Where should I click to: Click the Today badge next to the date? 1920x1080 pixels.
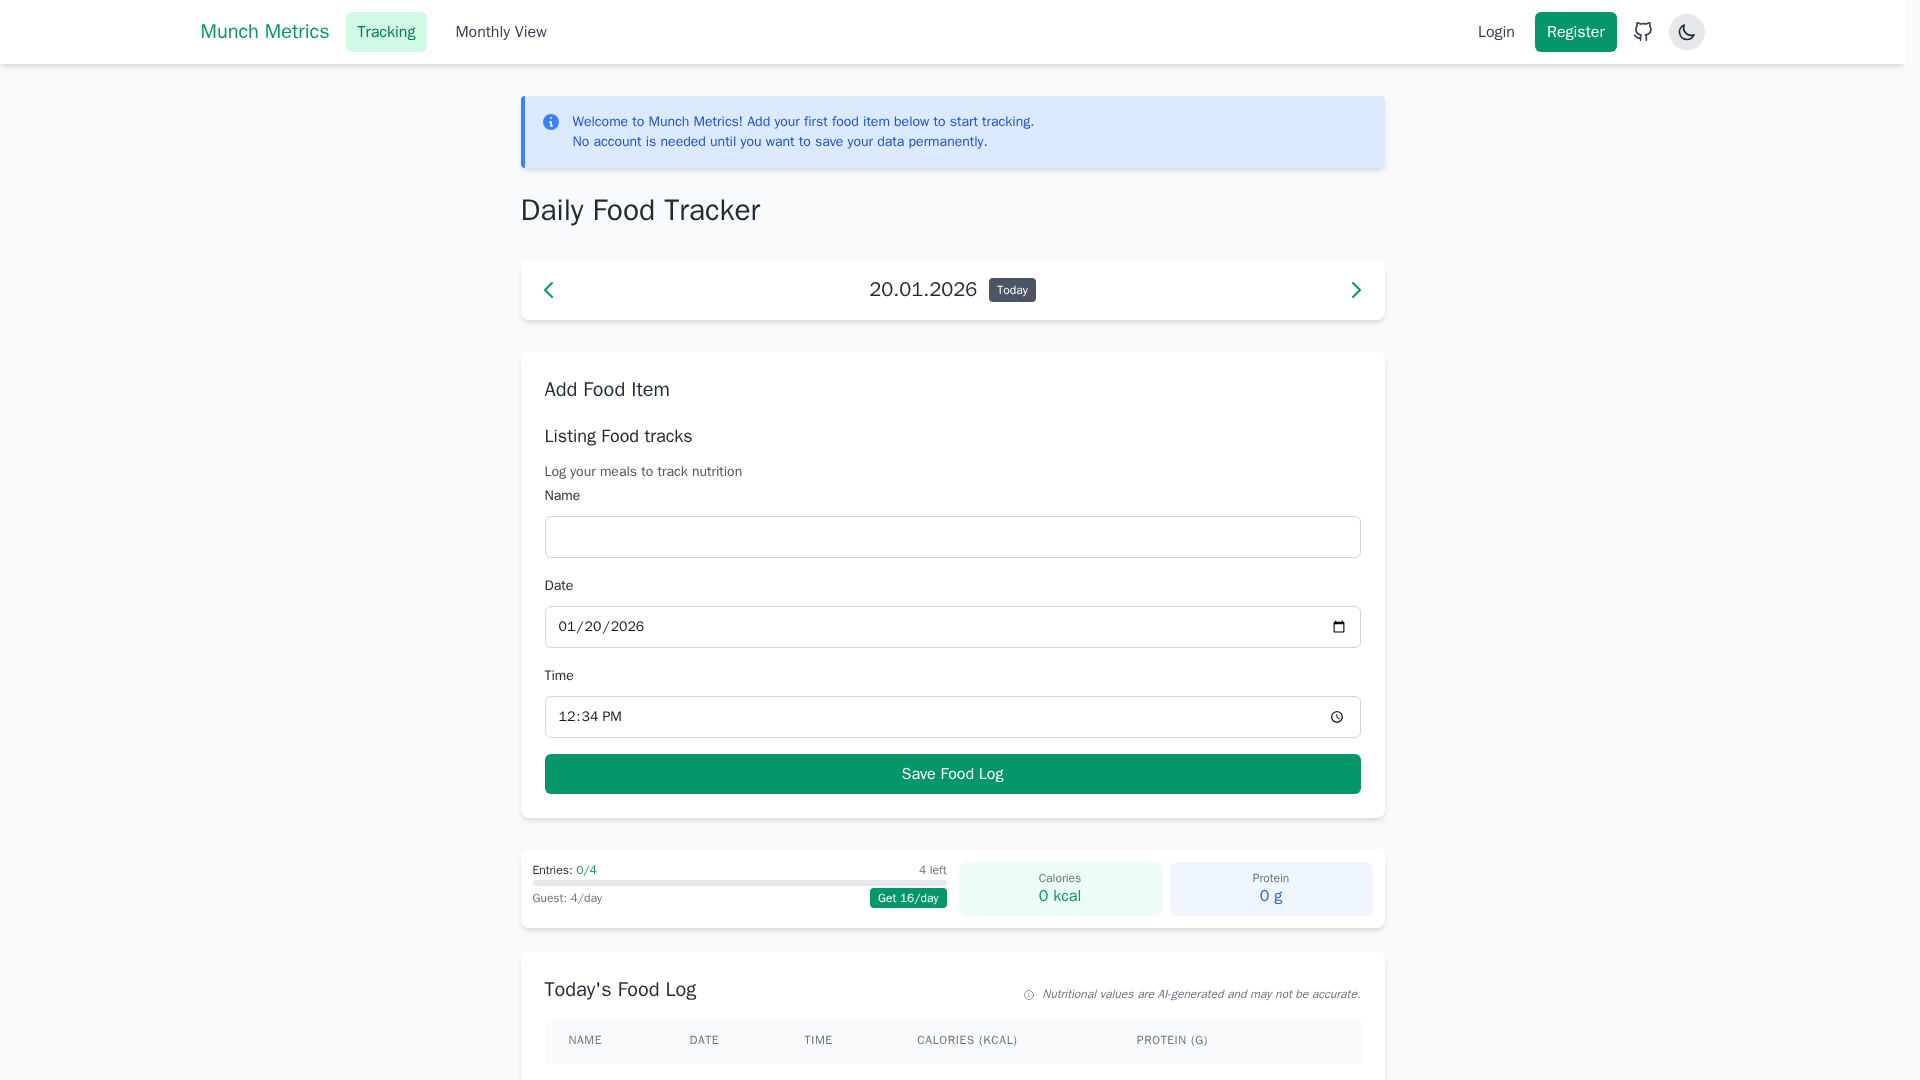point(1012,290)
